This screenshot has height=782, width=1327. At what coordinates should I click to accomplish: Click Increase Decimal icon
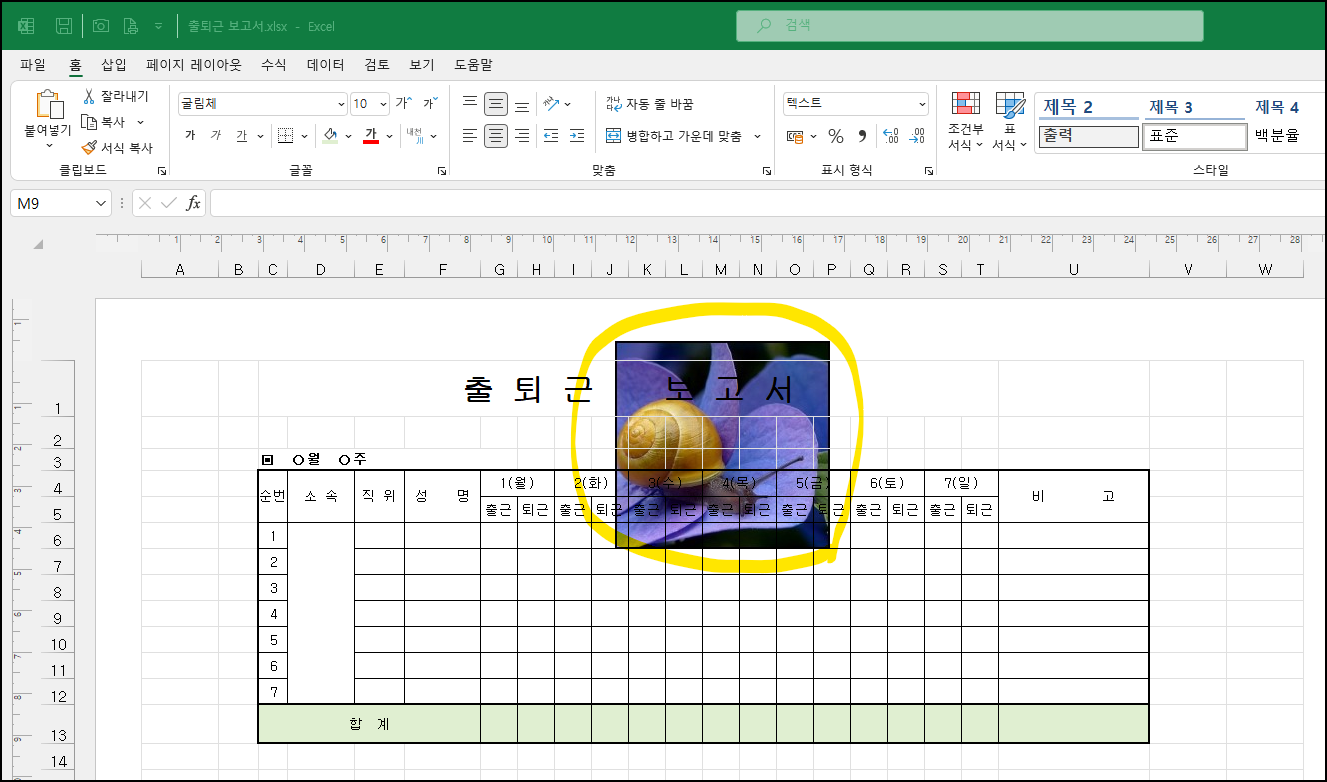891,136
